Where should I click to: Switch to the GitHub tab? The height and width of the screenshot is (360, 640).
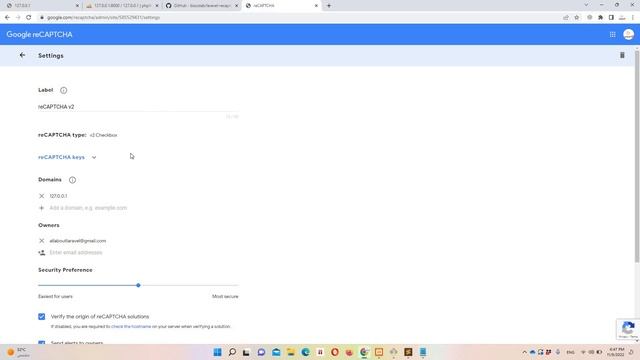click(x=202, y=6)
